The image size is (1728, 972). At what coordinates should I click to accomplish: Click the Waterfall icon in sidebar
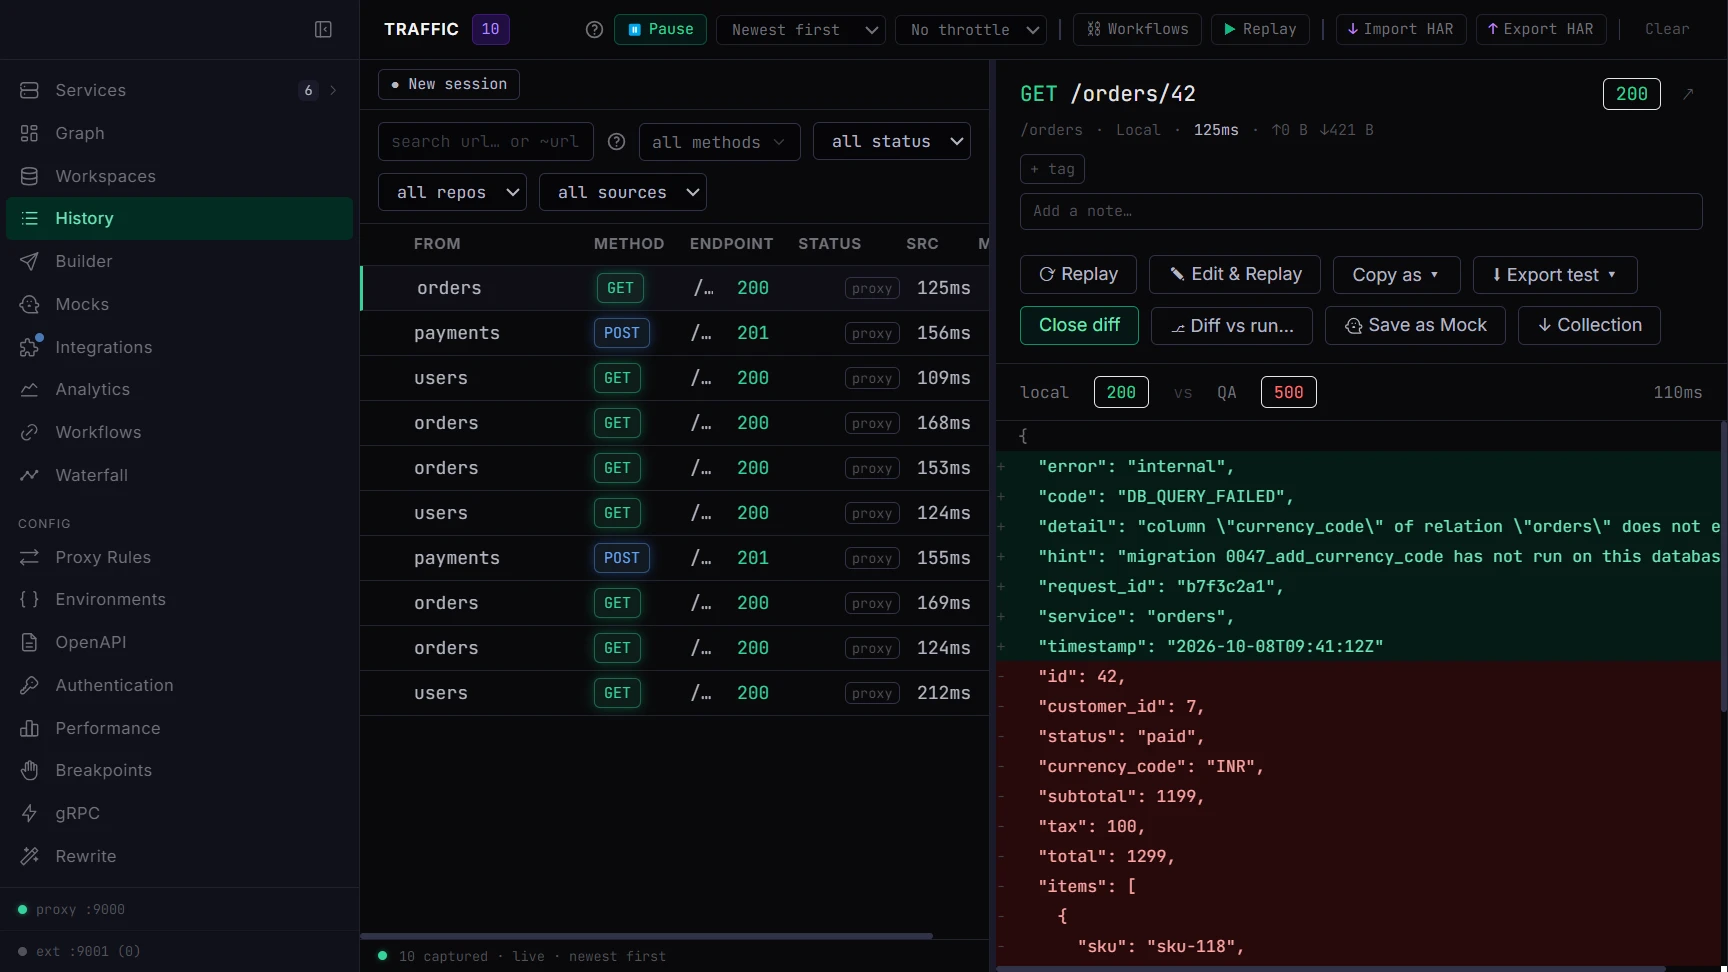30,475
